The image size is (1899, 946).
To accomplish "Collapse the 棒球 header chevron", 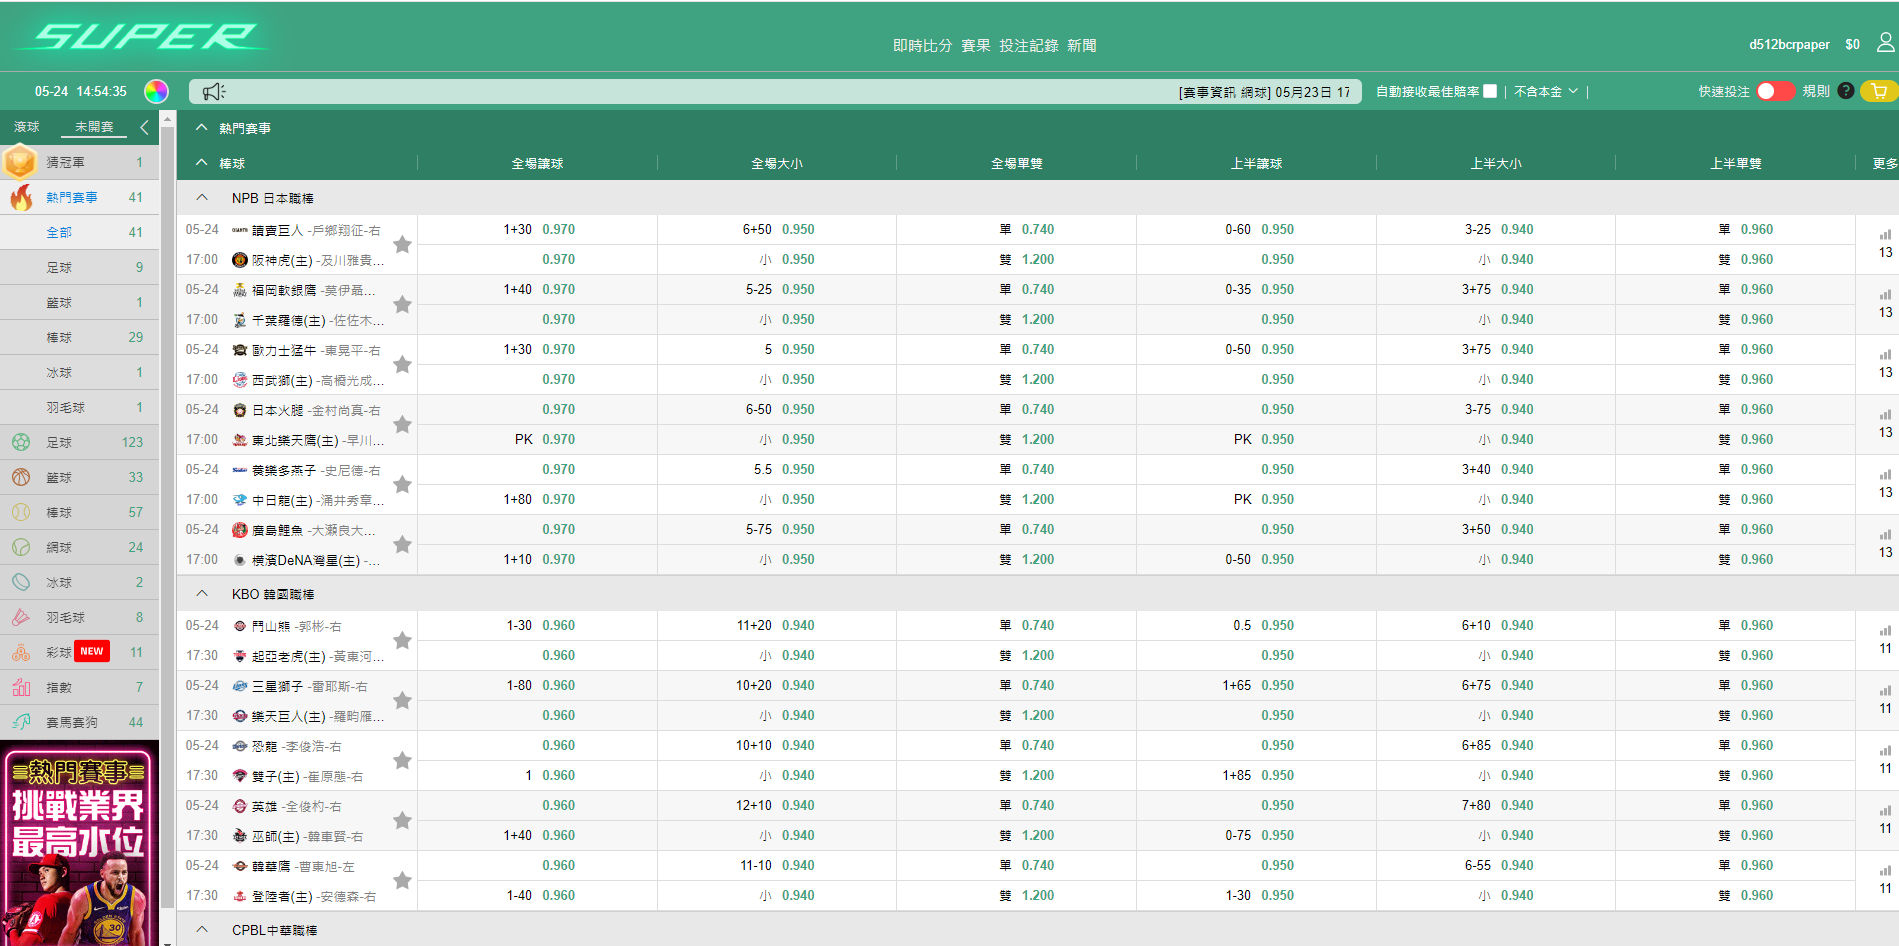I will pos(202,163).
